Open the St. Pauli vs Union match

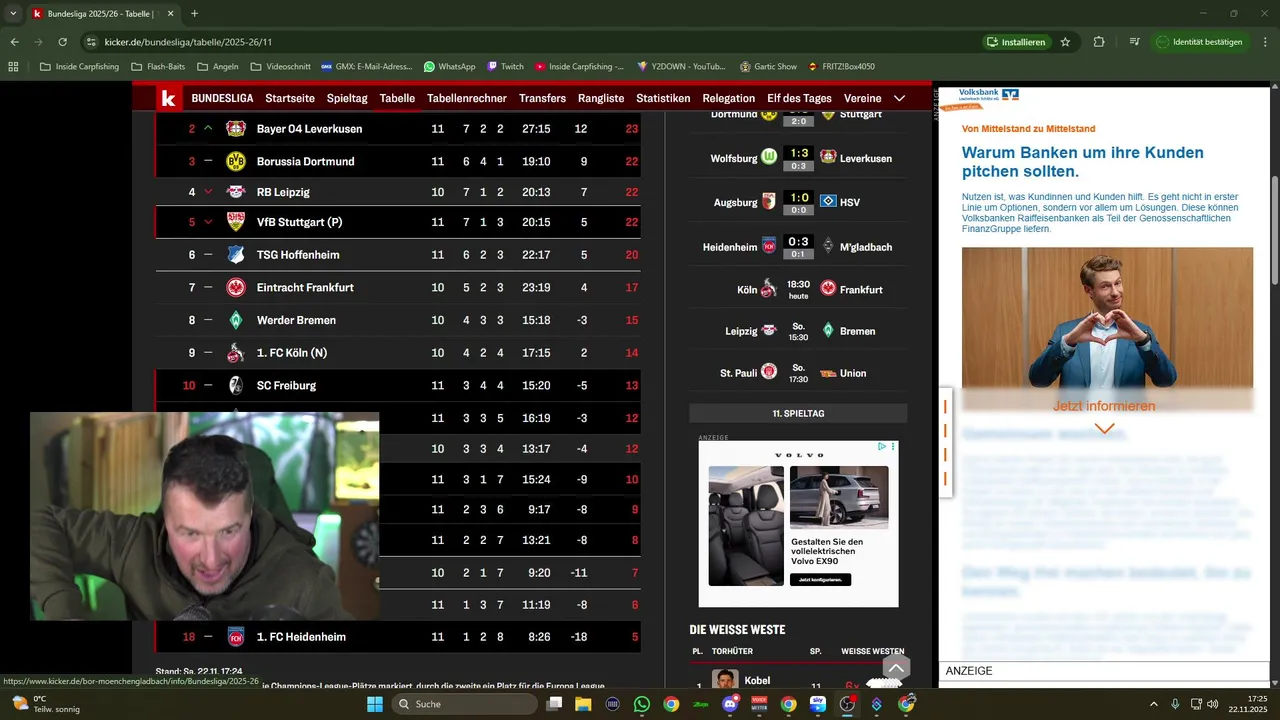coord(798,373)
